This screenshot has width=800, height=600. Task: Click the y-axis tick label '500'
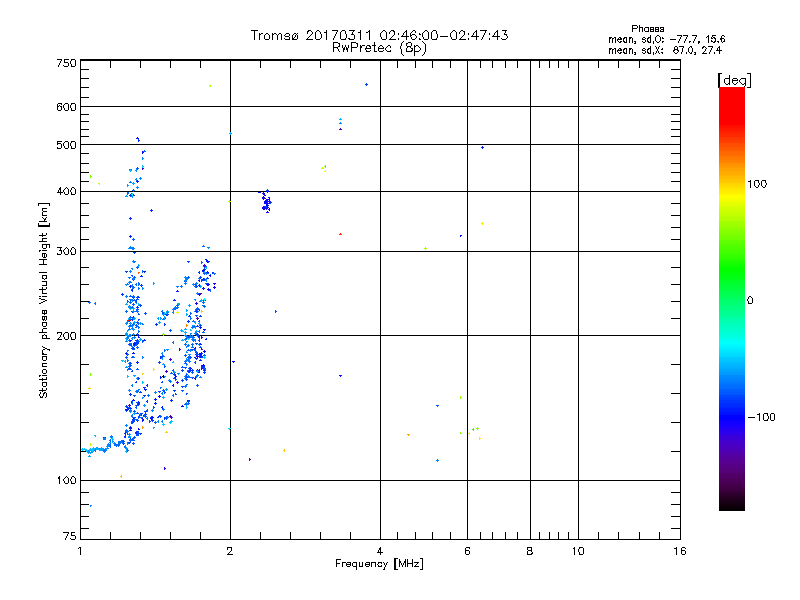tap(66, 145)
